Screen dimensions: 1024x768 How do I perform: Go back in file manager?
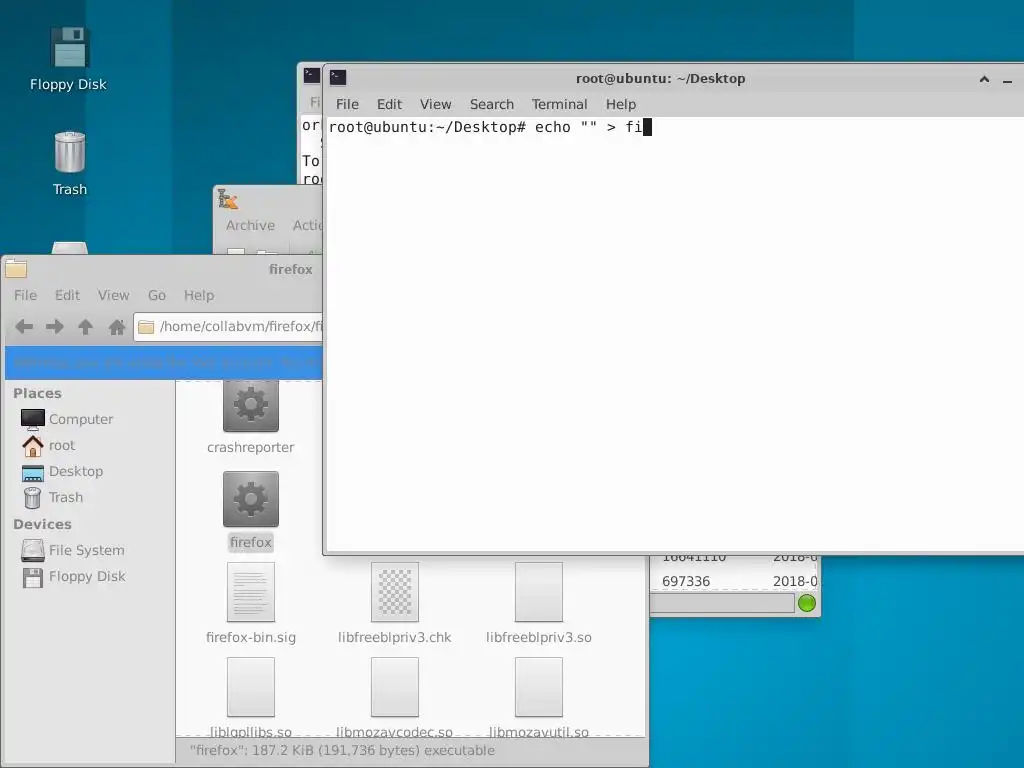[x=24, y=327]
